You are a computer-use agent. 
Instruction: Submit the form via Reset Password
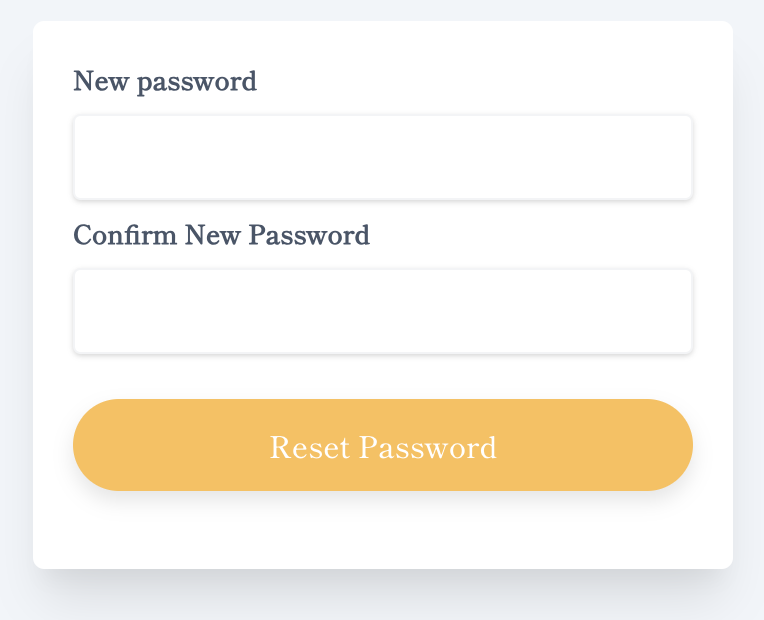[x=383, y=445]
